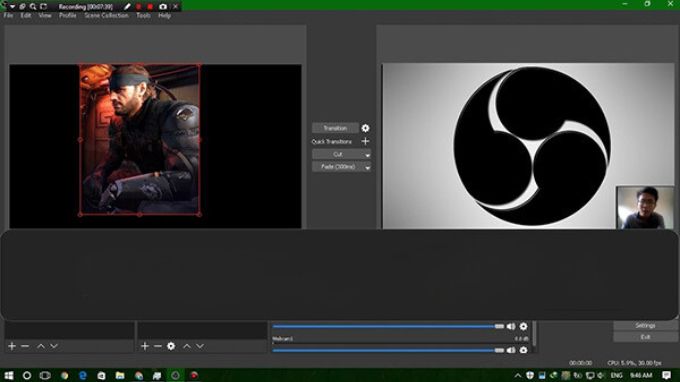Open the Edit menu
The width and height of the screenshot is (680, 382).
coord(26,16)
